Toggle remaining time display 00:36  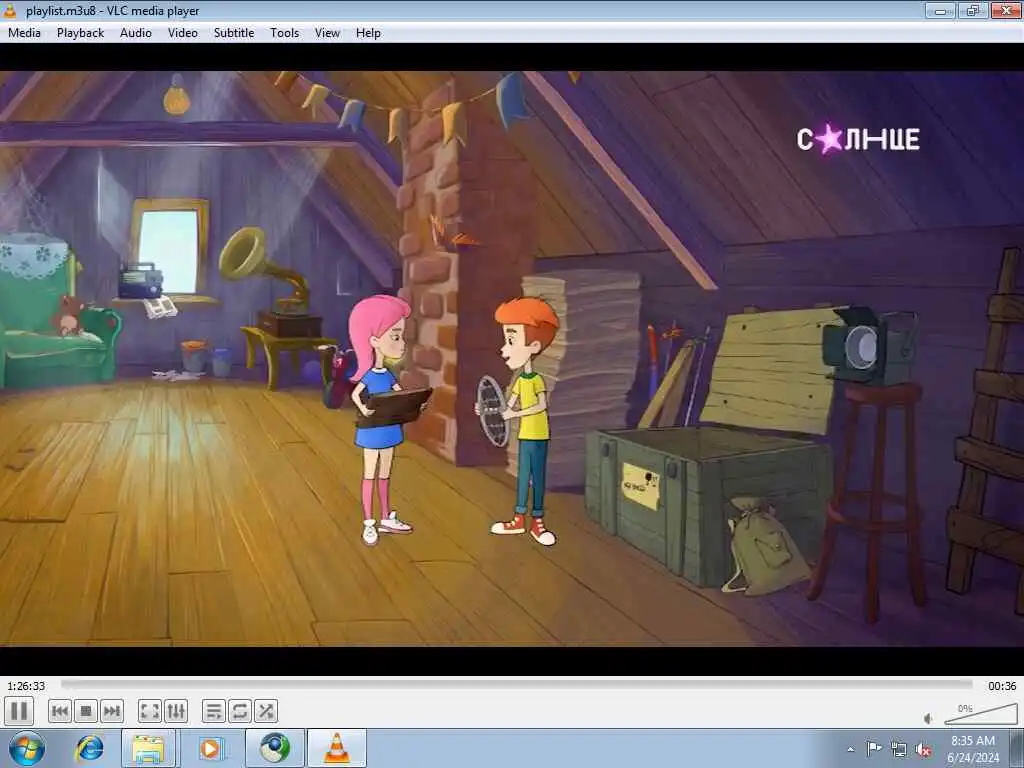tap(1002, 686)
